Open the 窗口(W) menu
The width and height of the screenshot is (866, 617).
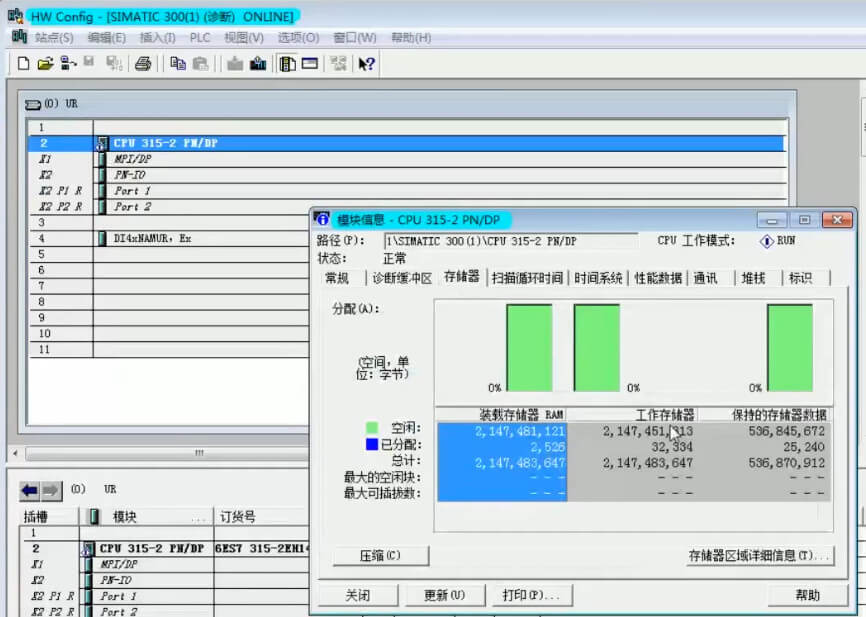tap(355, 38)
